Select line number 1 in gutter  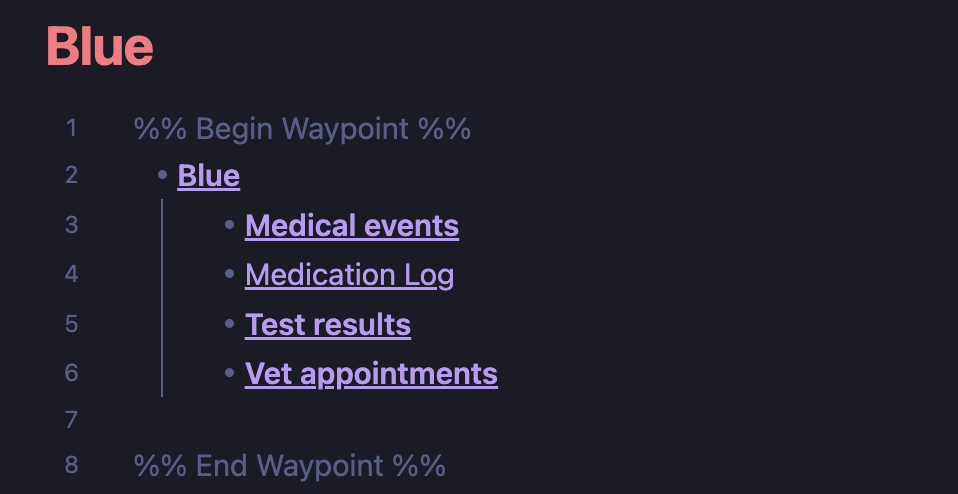point(71,128)
